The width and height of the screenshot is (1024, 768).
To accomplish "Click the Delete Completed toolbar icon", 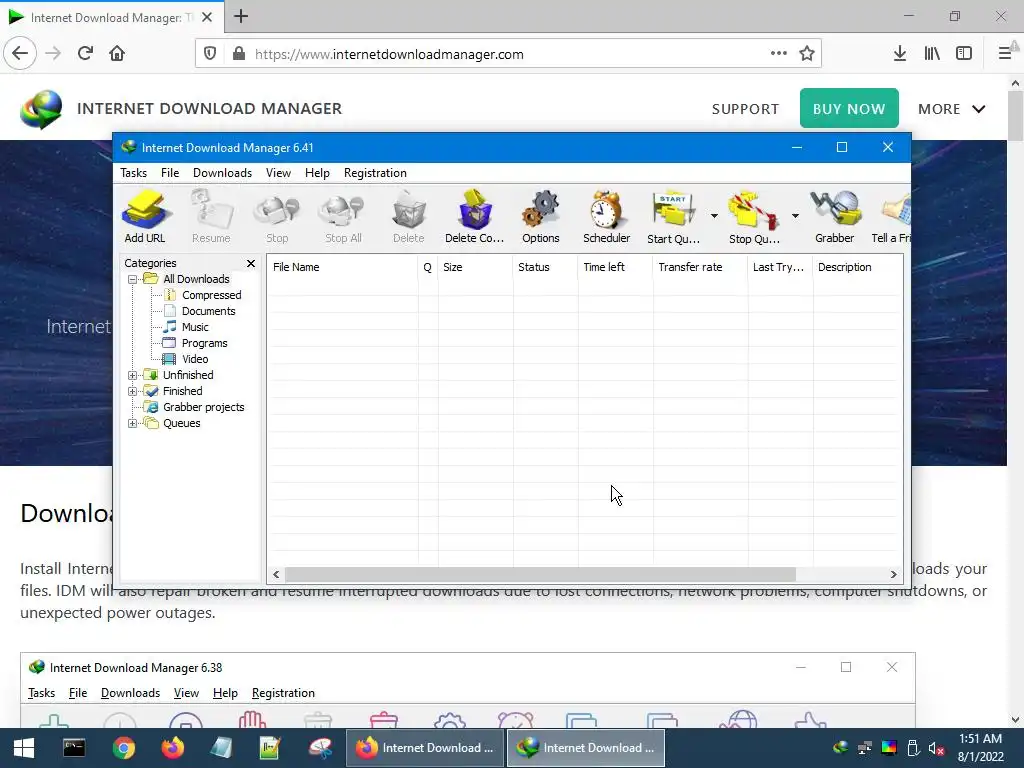I will pyautogui.click(x=475, y=217).
